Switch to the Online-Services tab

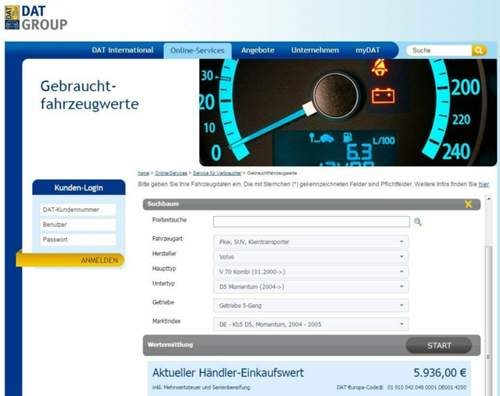click(197, 50)
